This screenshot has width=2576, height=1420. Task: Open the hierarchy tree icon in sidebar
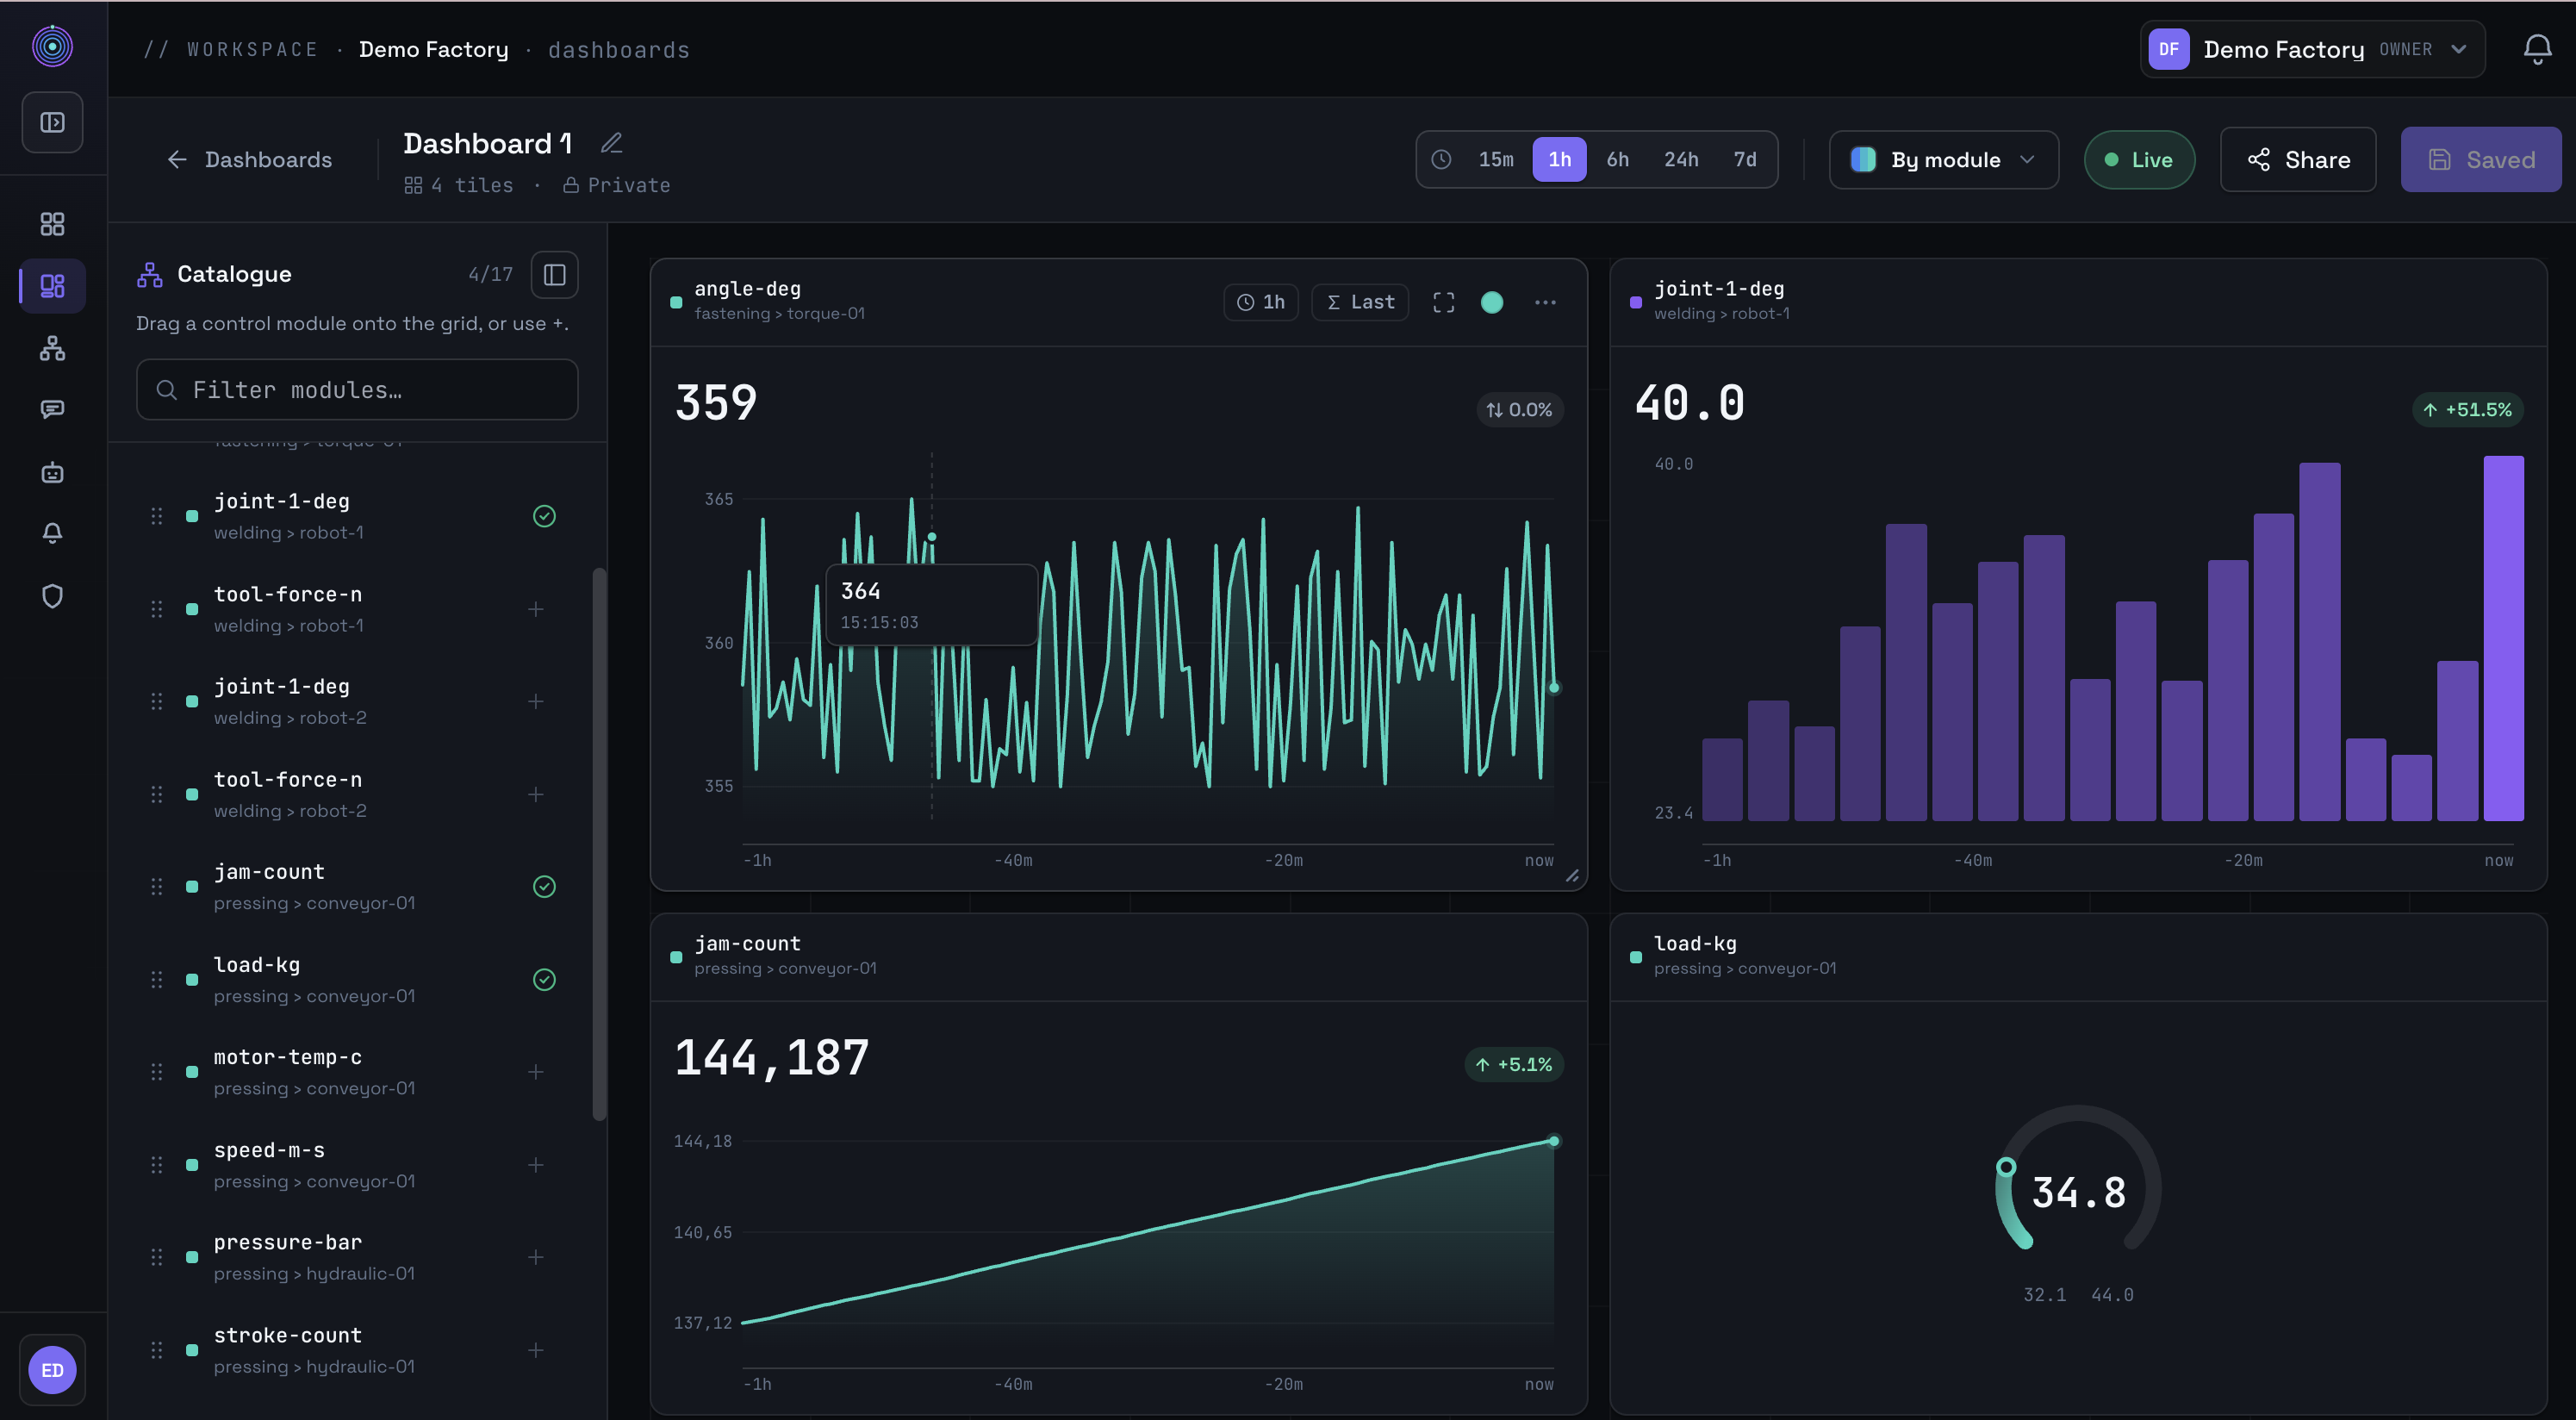click(x=52, y=348)
